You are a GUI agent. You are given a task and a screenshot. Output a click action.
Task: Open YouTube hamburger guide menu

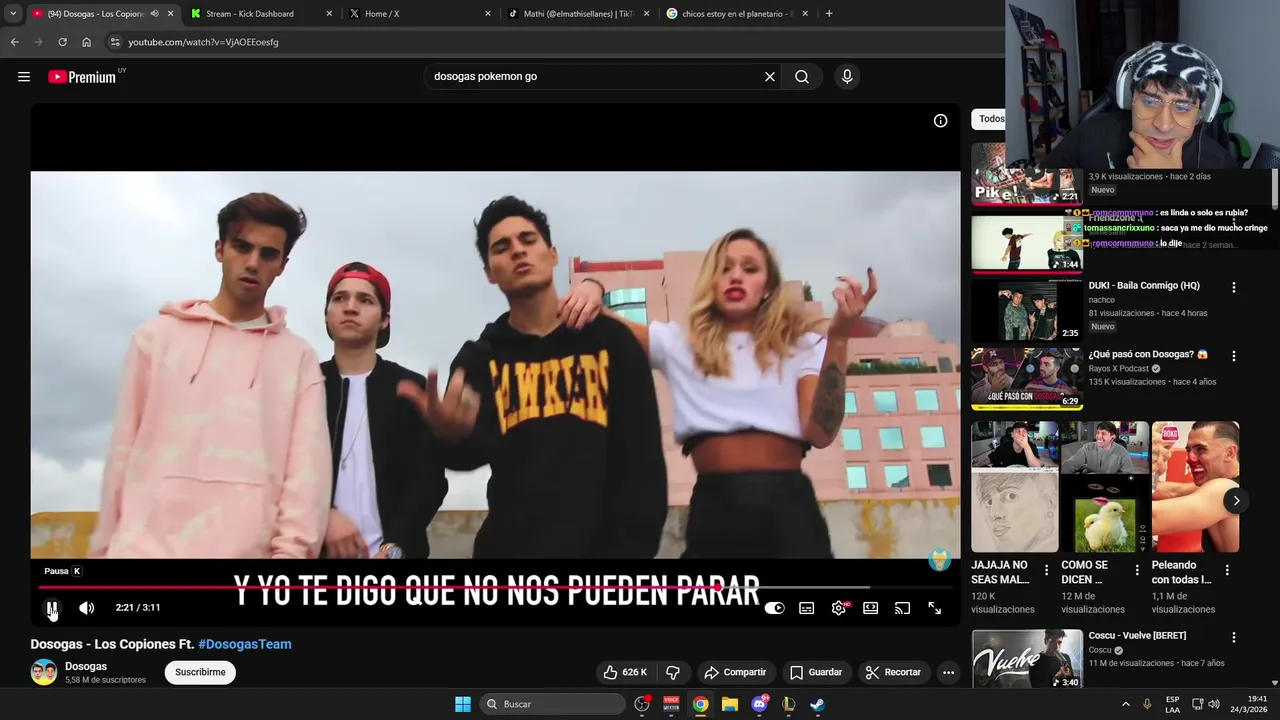(24, 77)
